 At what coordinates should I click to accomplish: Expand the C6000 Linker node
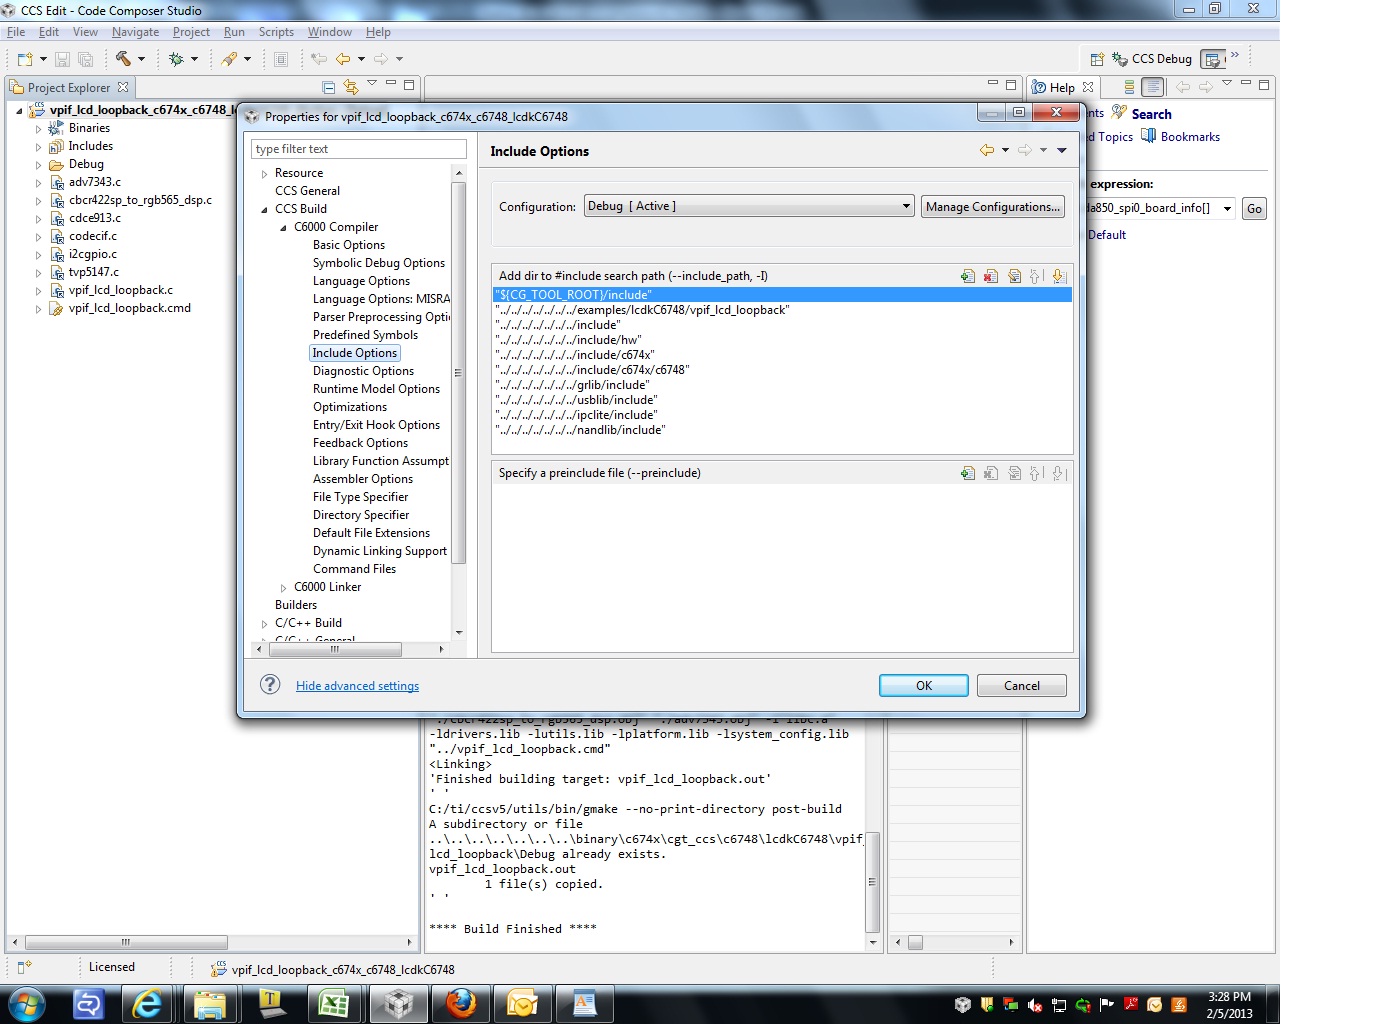pyautogui.click(x=284, y=588)
